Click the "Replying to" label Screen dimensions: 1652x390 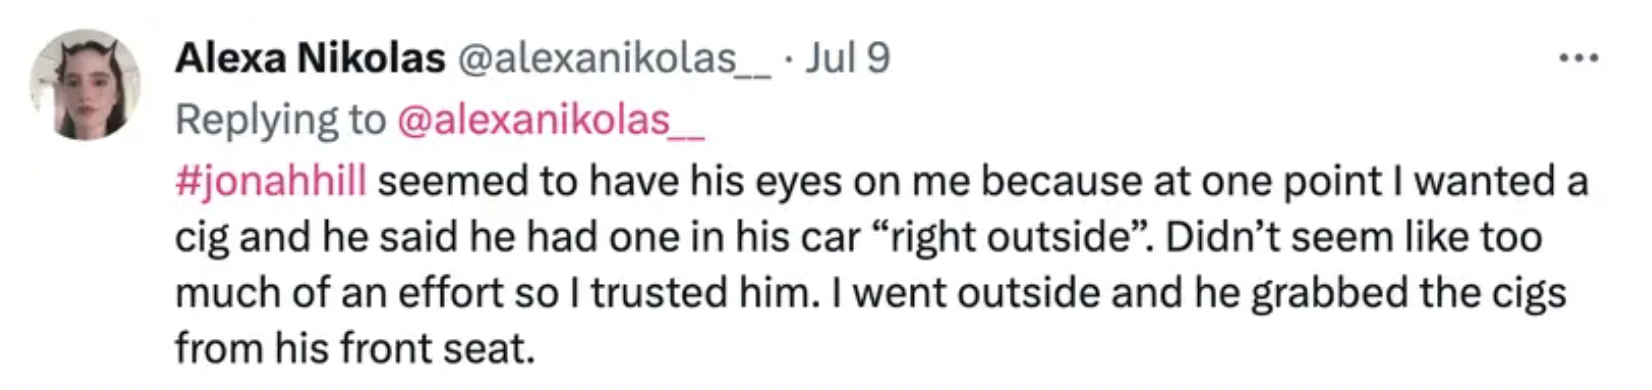coord(280,120)
